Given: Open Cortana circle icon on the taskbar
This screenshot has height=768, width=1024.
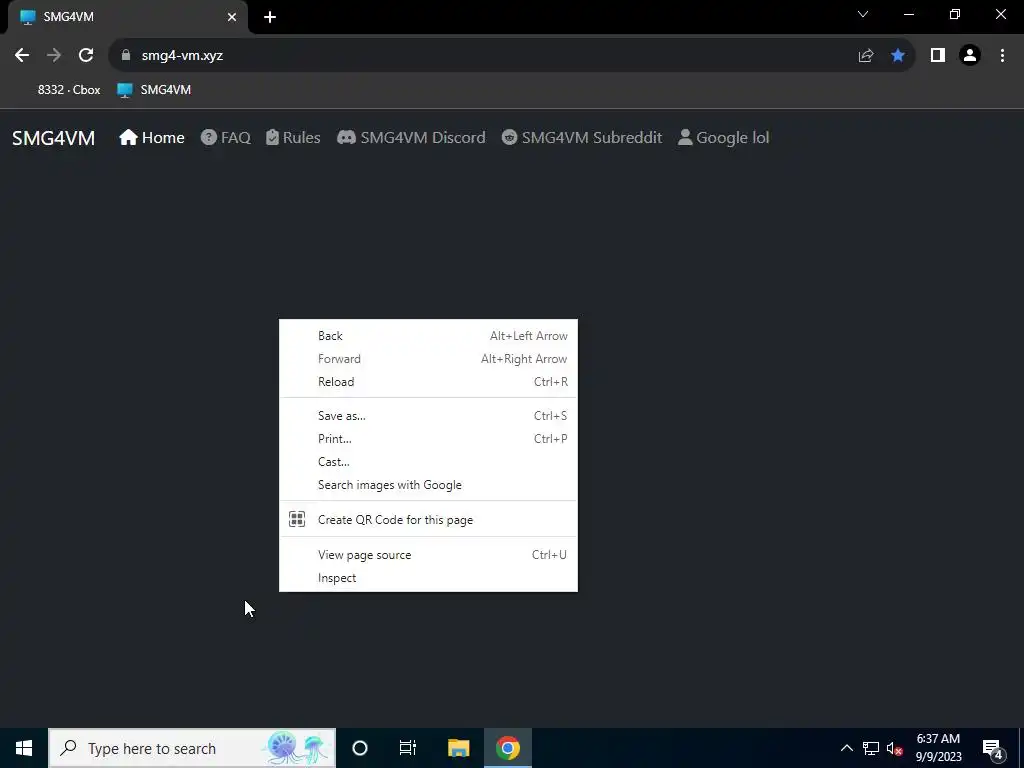Looking at the screenshot, I should point(360,748).
